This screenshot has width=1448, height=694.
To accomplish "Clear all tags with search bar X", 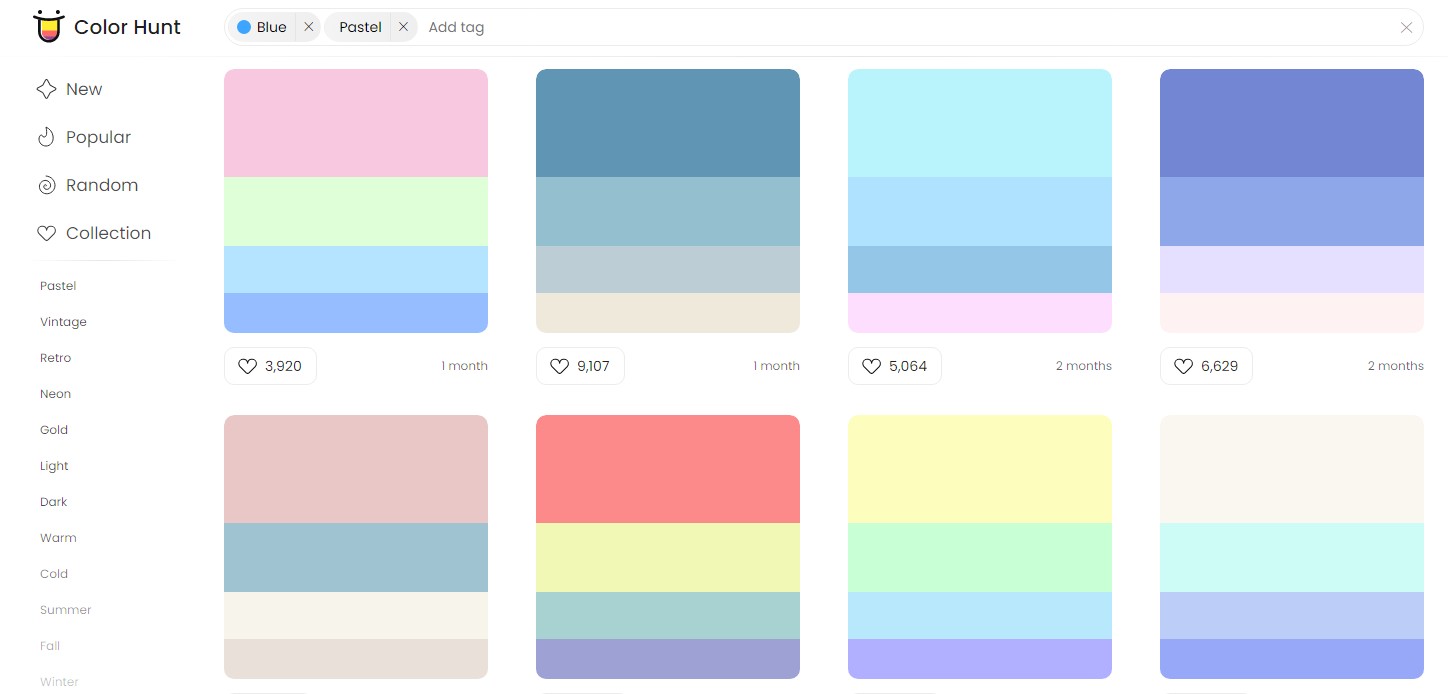I will [x=1406, y=28].
